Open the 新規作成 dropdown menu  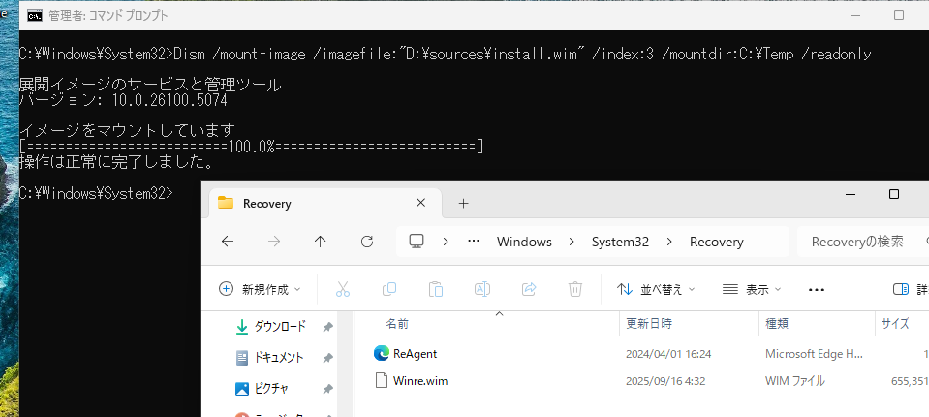coord(260,289)
